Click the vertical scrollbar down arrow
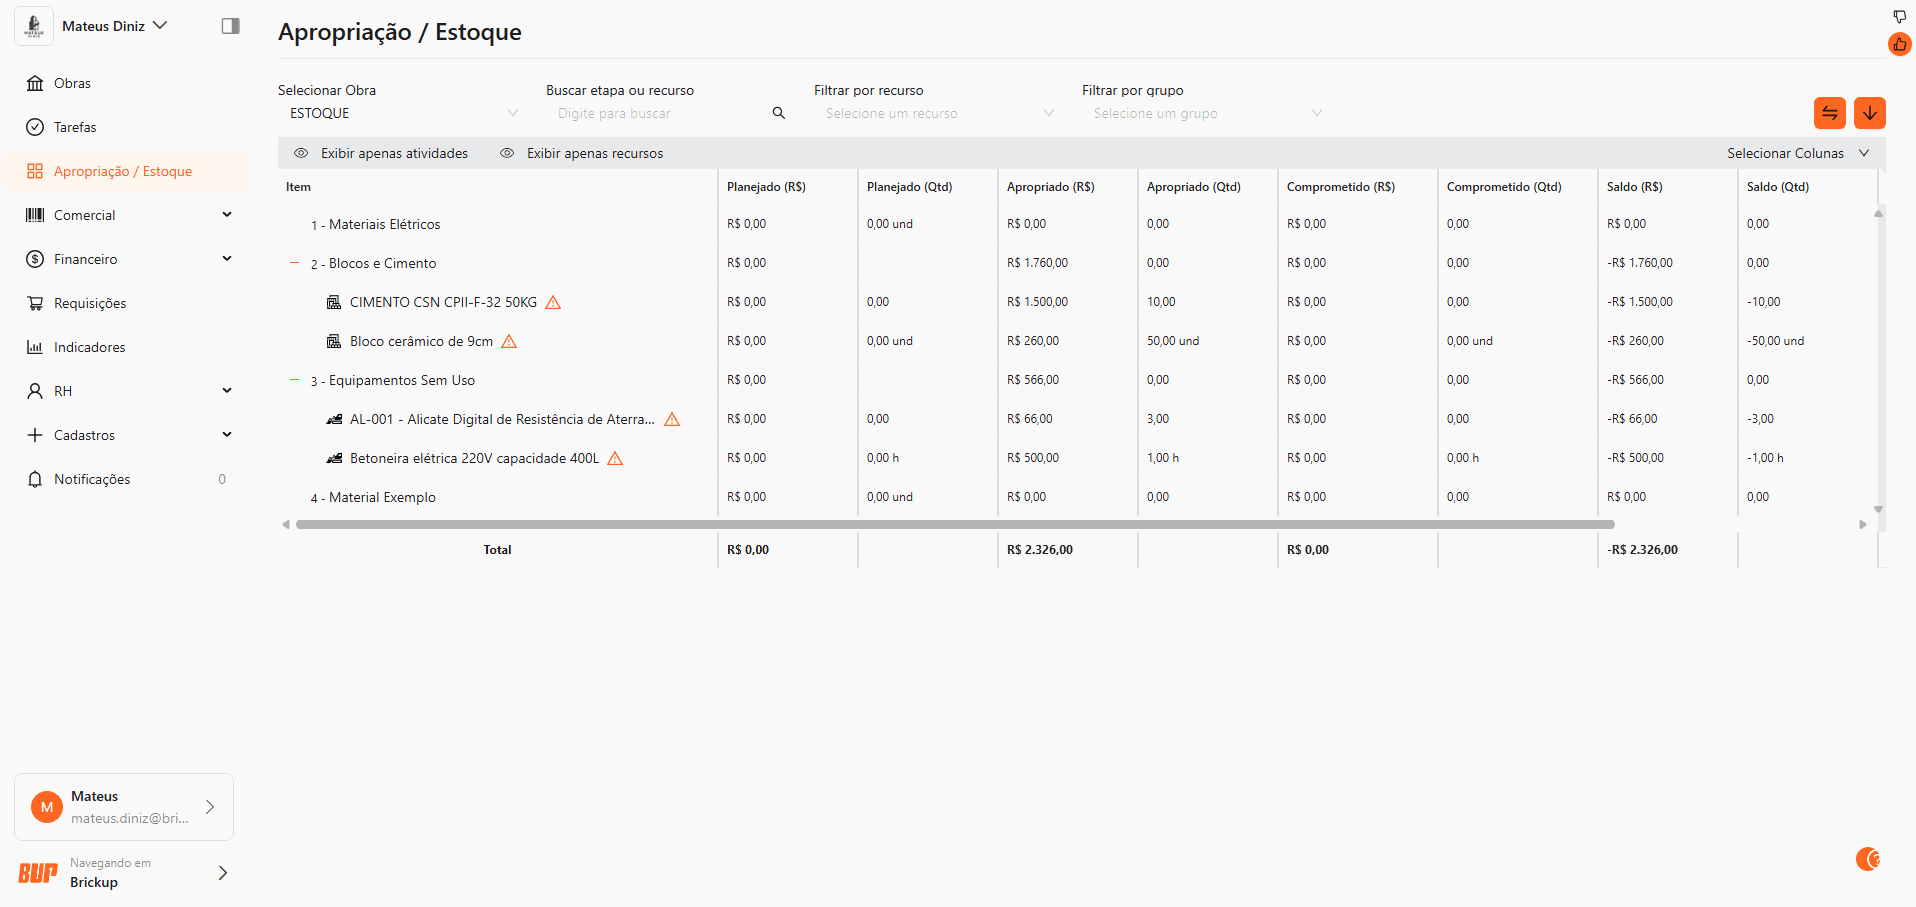 [1878, 509]
